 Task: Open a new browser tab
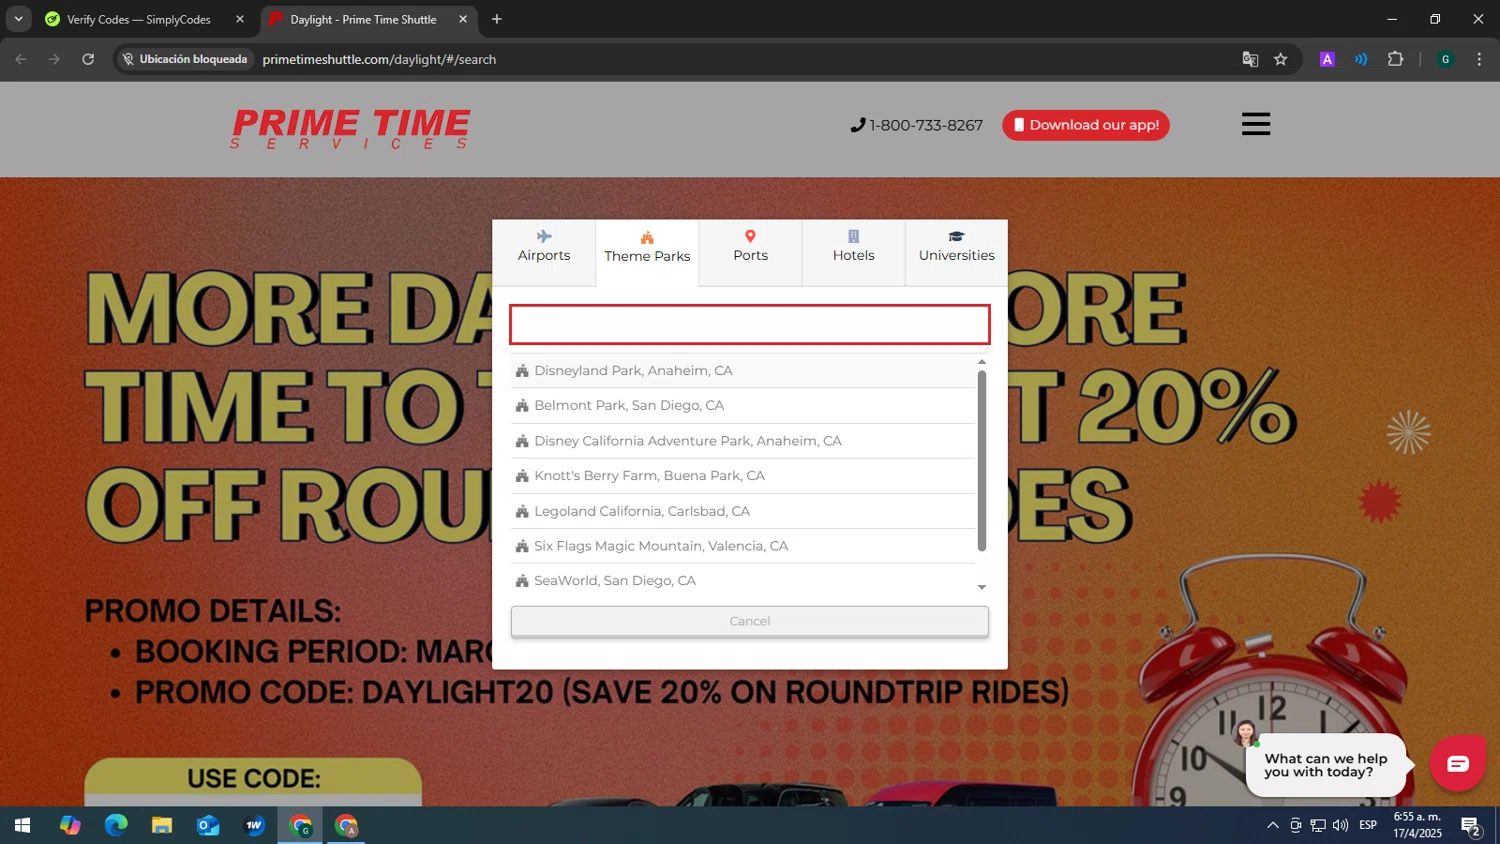point(497,19)
